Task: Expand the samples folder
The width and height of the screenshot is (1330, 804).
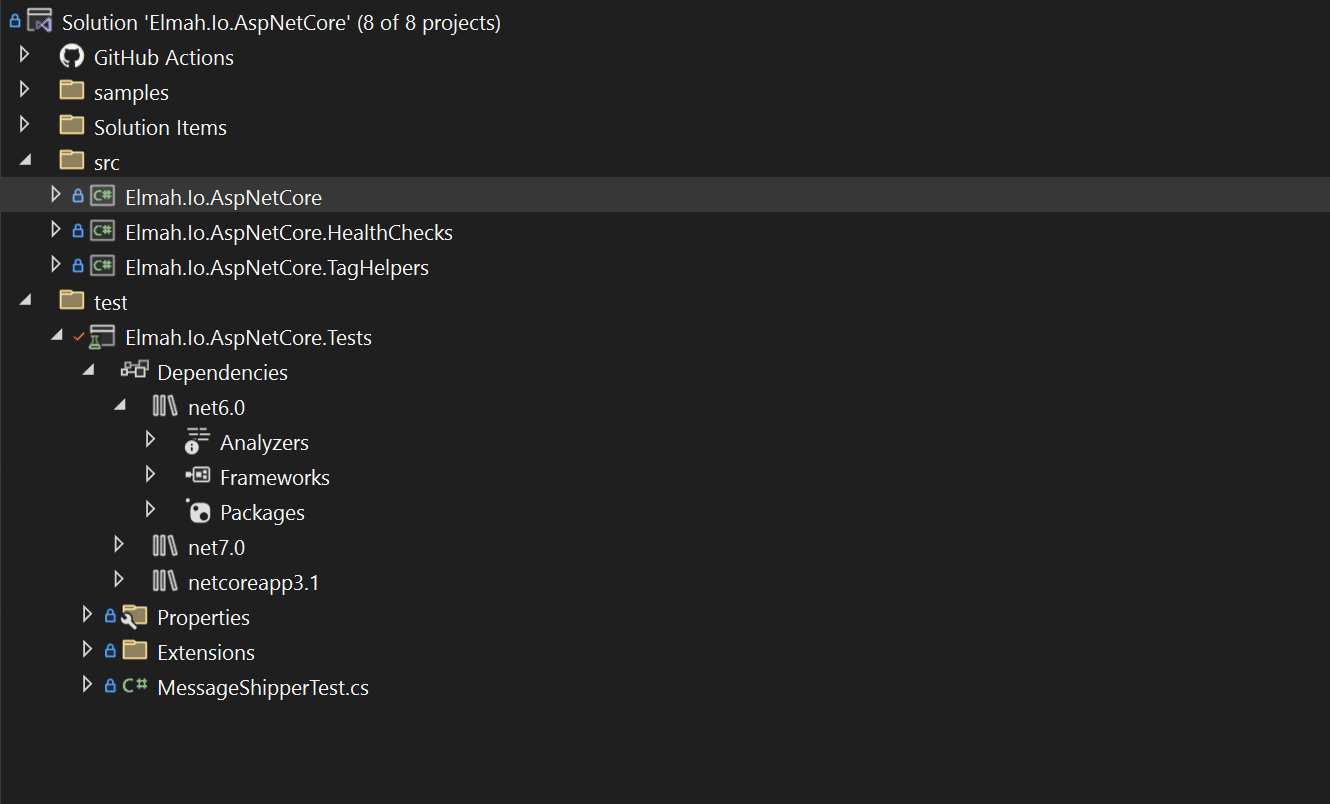Action: [x=25, y=91]
